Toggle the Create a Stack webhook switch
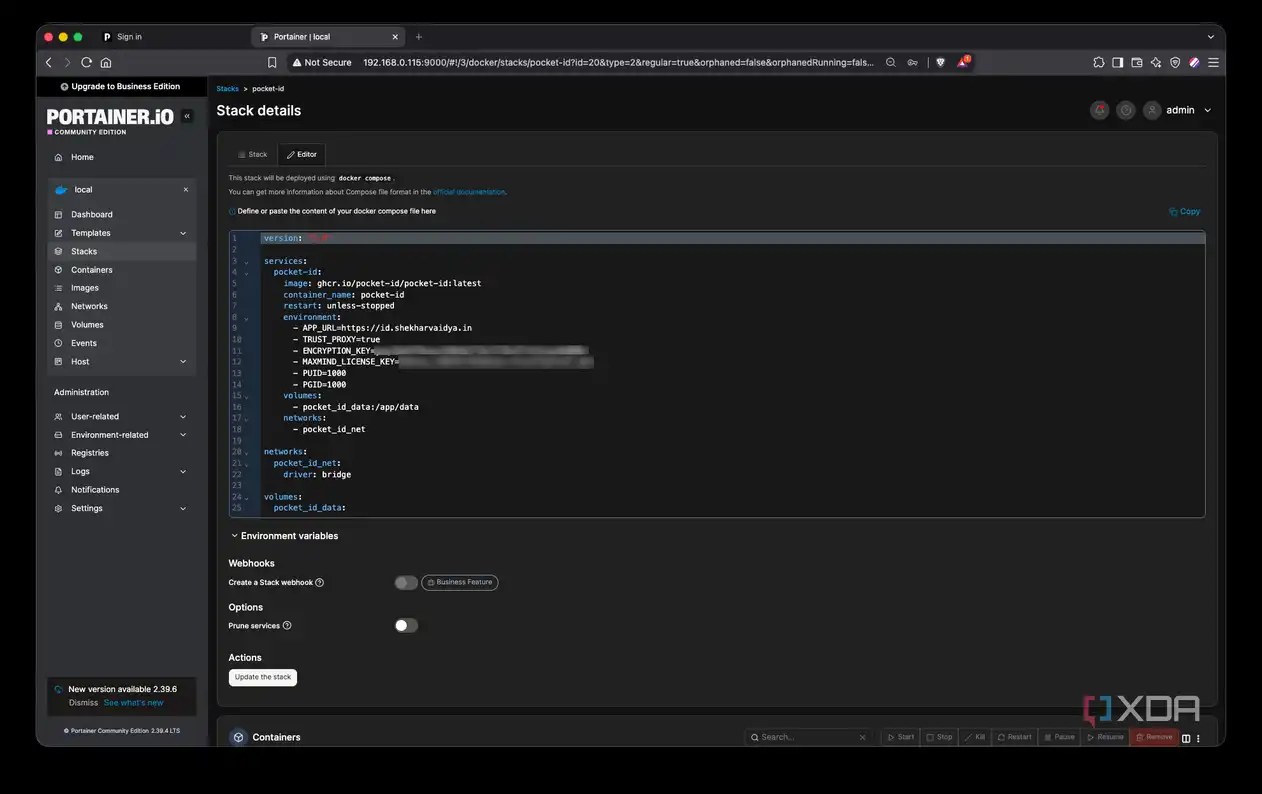Screen dimensions: 1262x794 (x=406, y=583)
